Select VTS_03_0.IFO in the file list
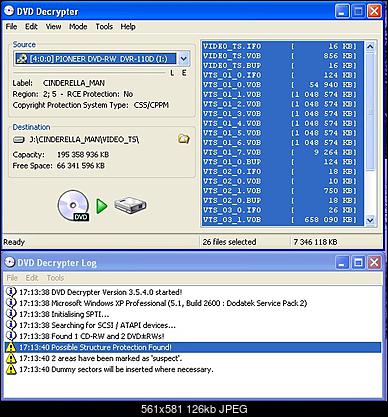Viewport: 388px width, 417px height. pyautogui.click(x=282, y=210)
